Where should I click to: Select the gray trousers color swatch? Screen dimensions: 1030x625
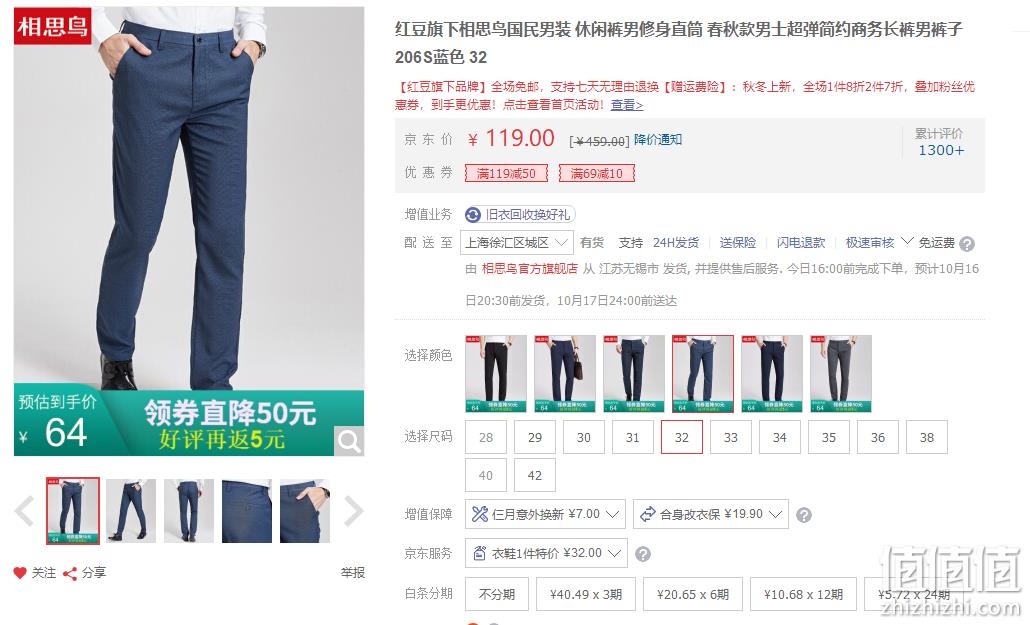[841, 373]
